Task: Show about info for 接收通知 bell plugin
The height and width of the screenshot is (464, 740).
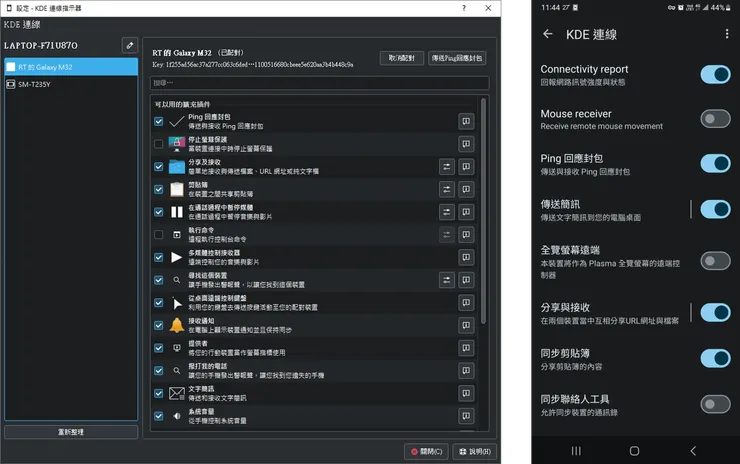Action: [x=466, y=325]
